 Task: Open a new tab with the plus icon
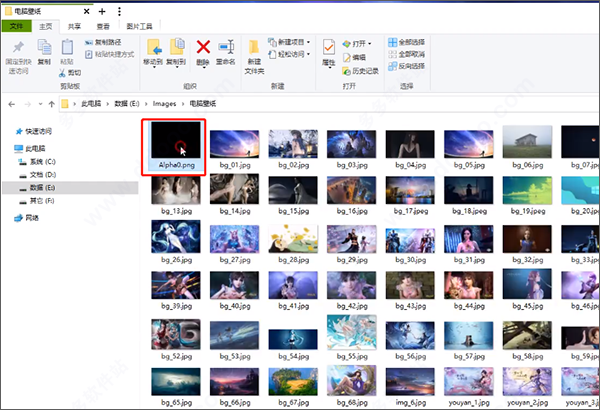coord(102,11)
